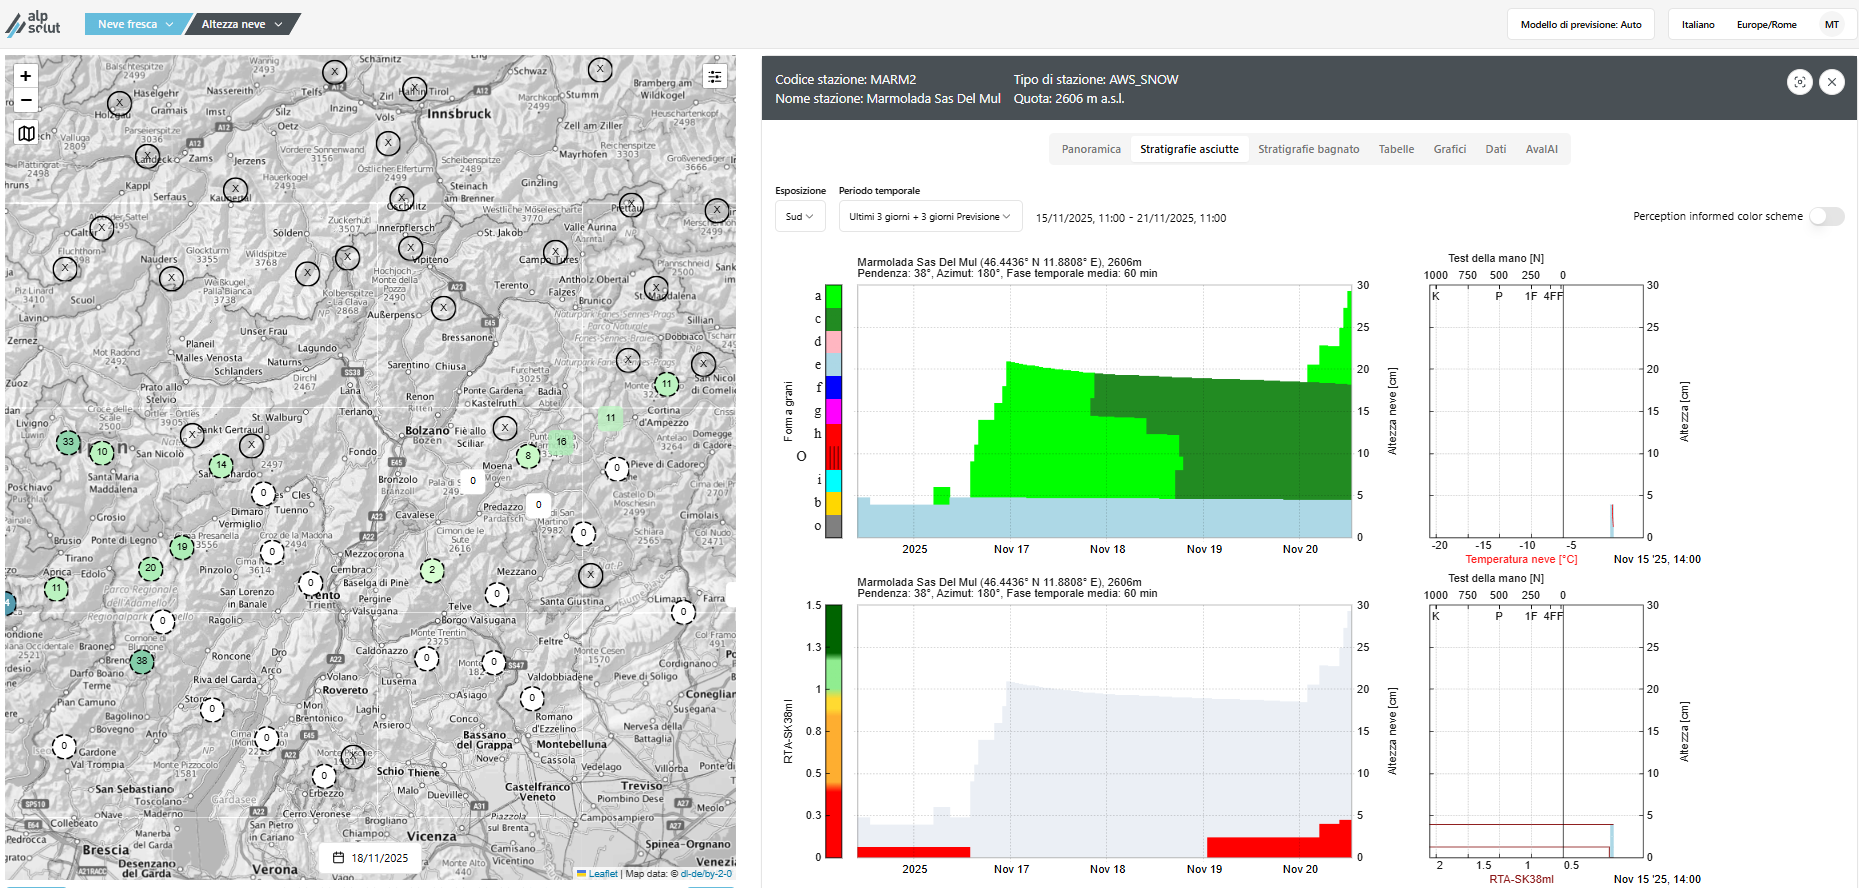Open the Leaflet attribution link

[602, 874]
